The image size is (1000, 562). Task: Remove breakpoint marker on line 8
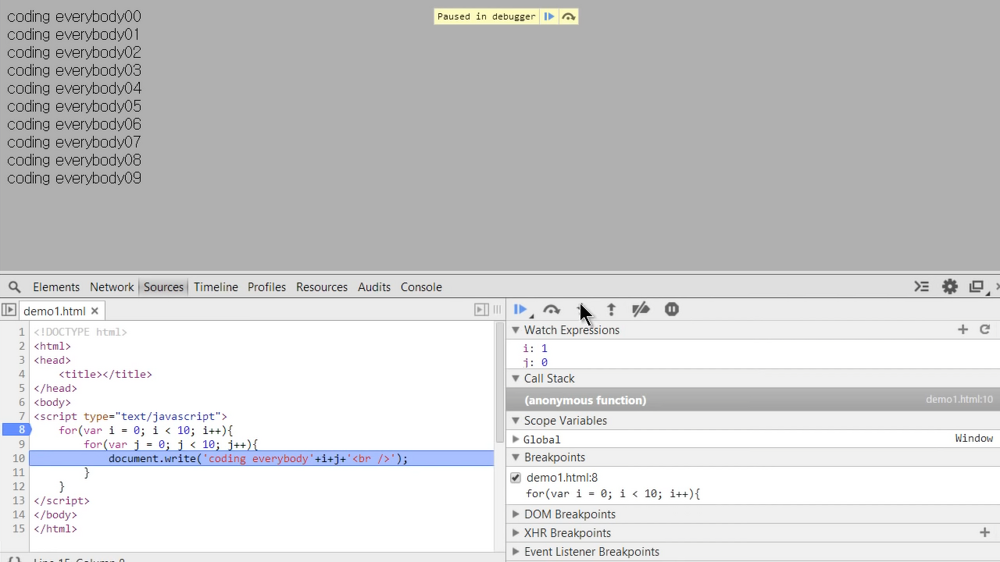coord(15,430)
